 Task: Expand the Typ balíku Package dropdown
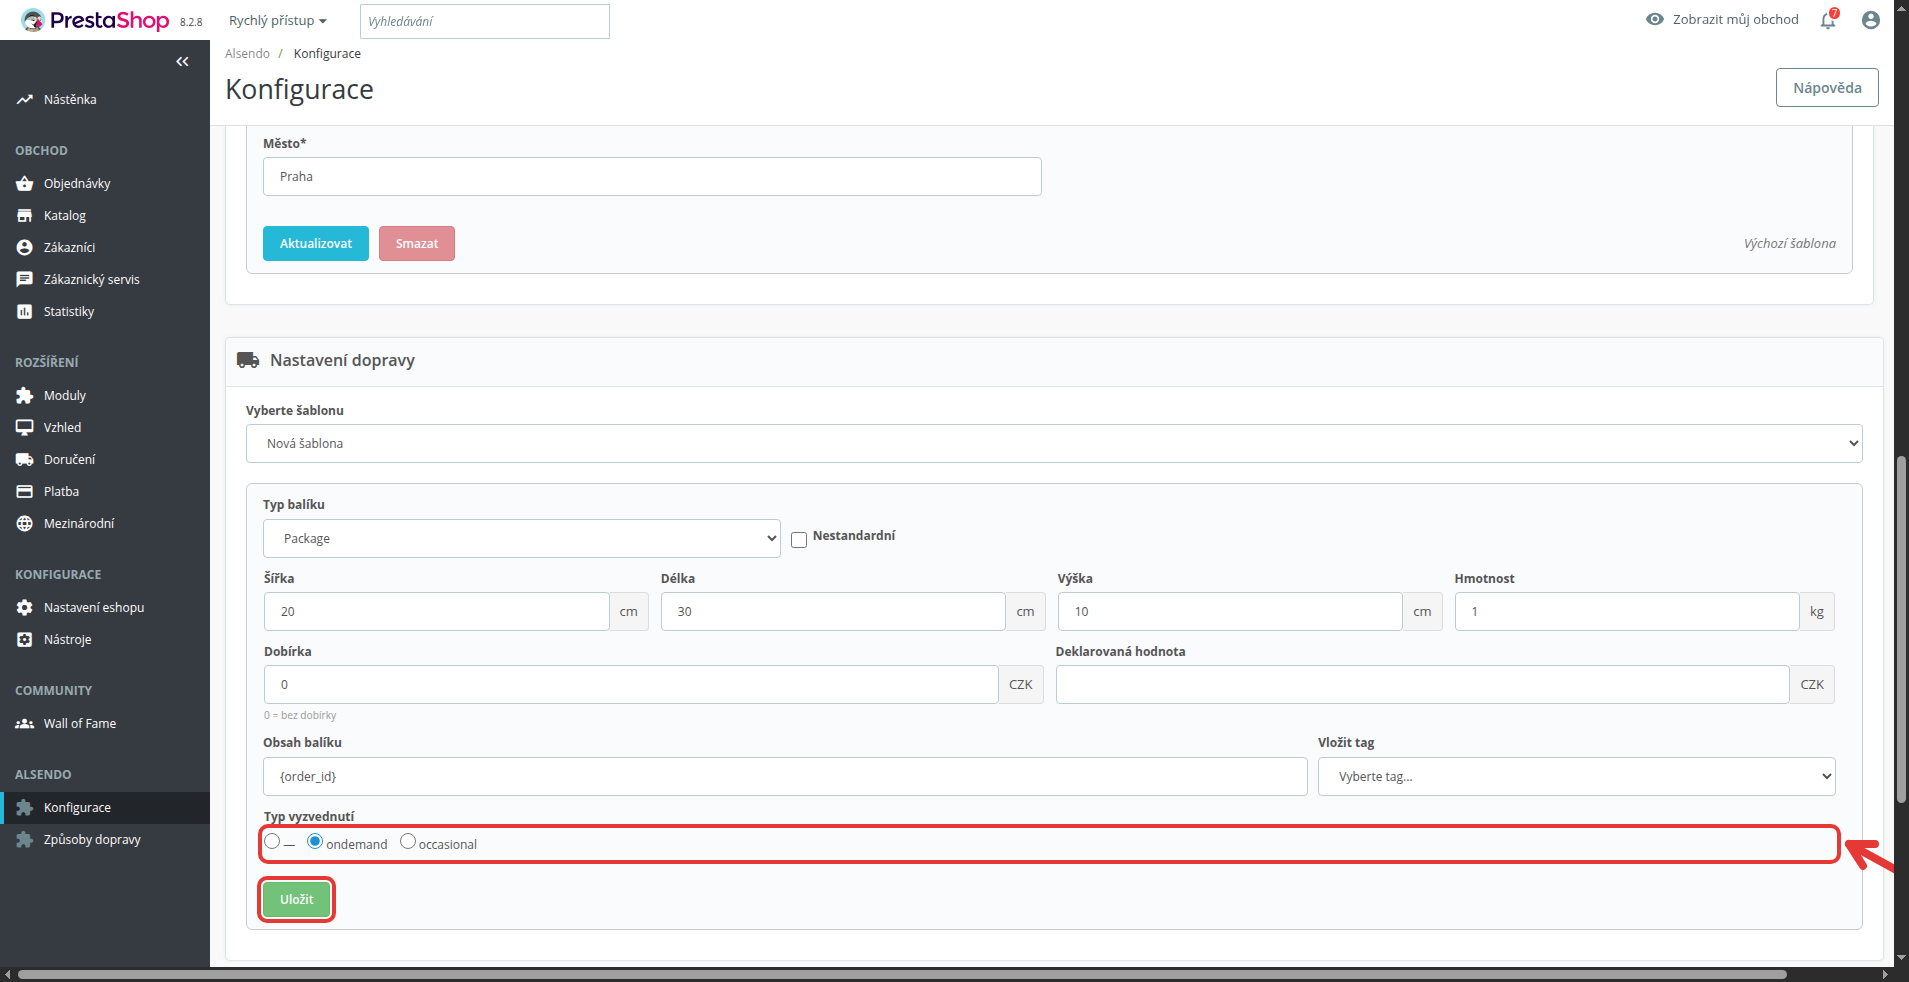(521, 539)
